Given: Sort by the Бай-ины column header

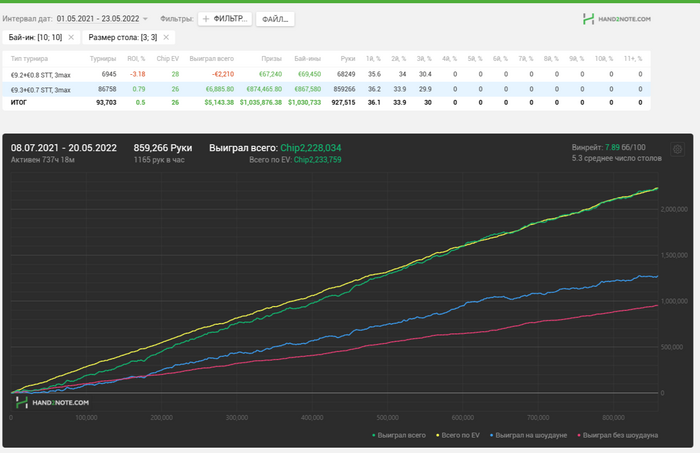Looking at the screenshot, I should [308, 58].
